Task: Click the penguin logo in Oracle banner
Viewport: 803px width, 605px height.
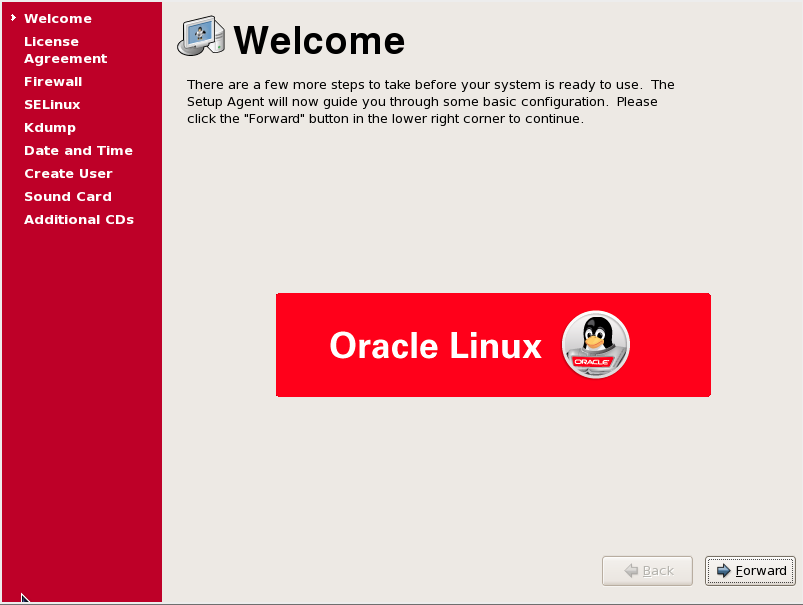Action: tap(596, 345)
